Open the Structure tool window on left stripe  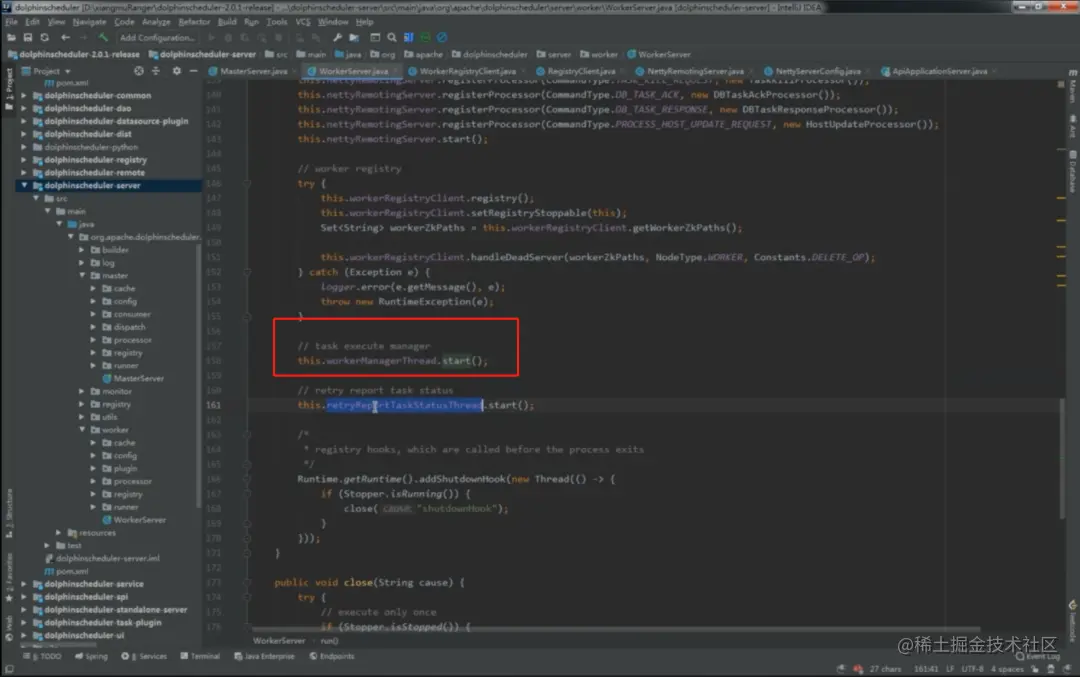tap(9, 514)
